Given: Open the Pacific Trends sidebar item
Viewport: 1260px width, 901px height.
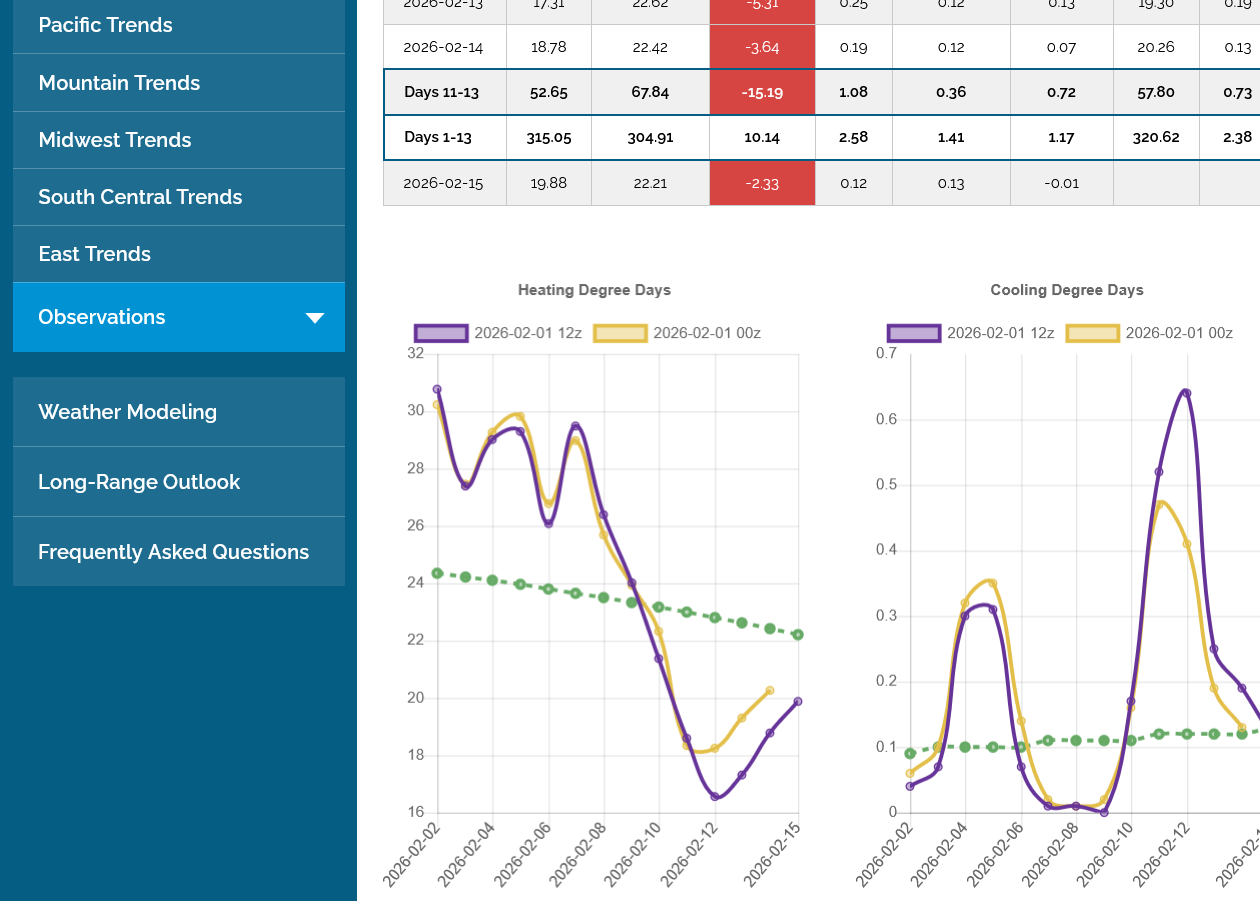Looking at the screenshot, I should (105, 25).
